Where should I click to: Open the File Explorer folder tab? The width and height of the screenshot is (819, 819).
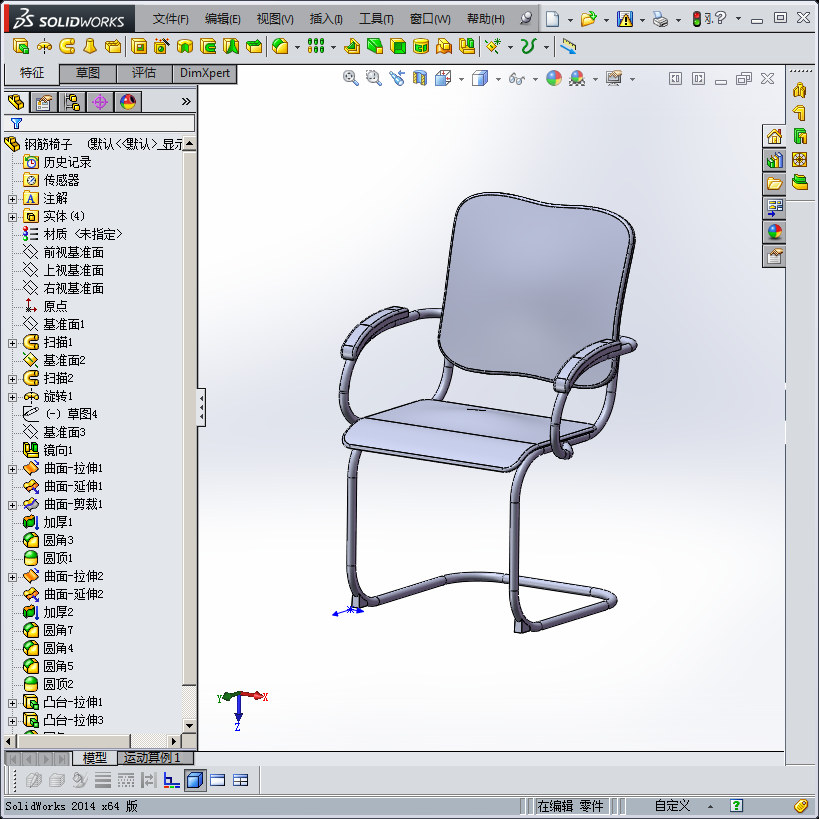774,184
